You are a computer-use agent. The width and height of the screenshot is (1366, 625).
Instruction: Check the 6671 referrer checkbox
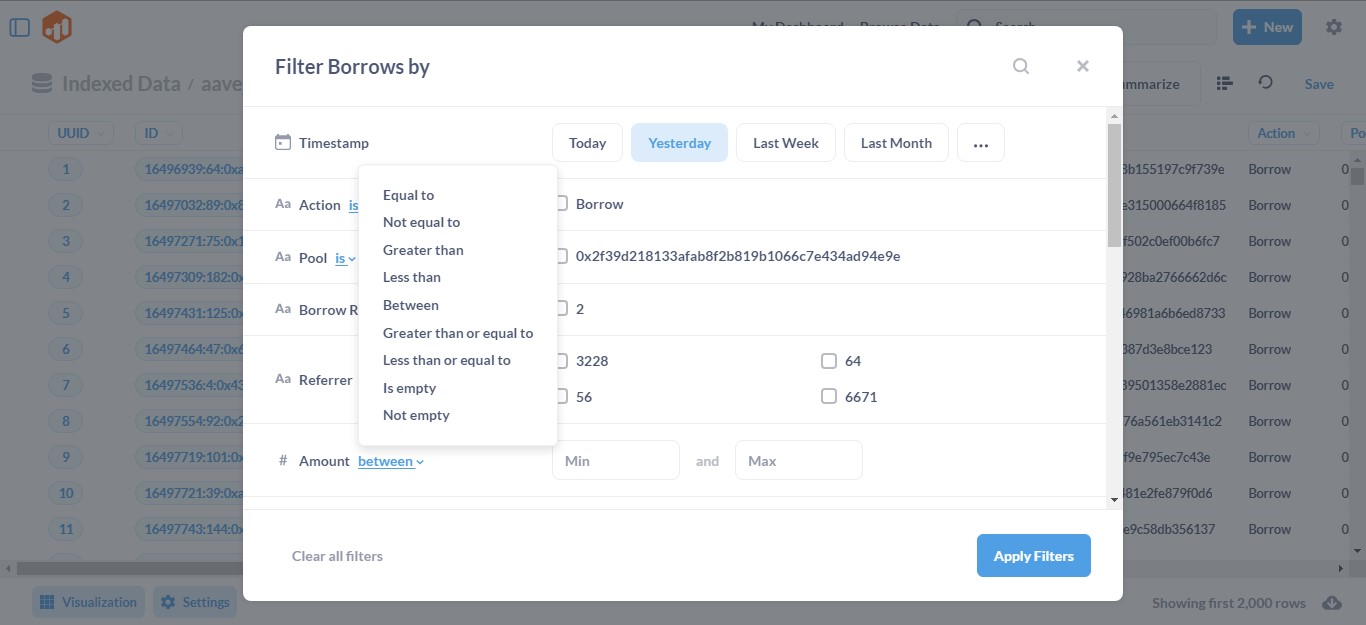click(828, 397)
